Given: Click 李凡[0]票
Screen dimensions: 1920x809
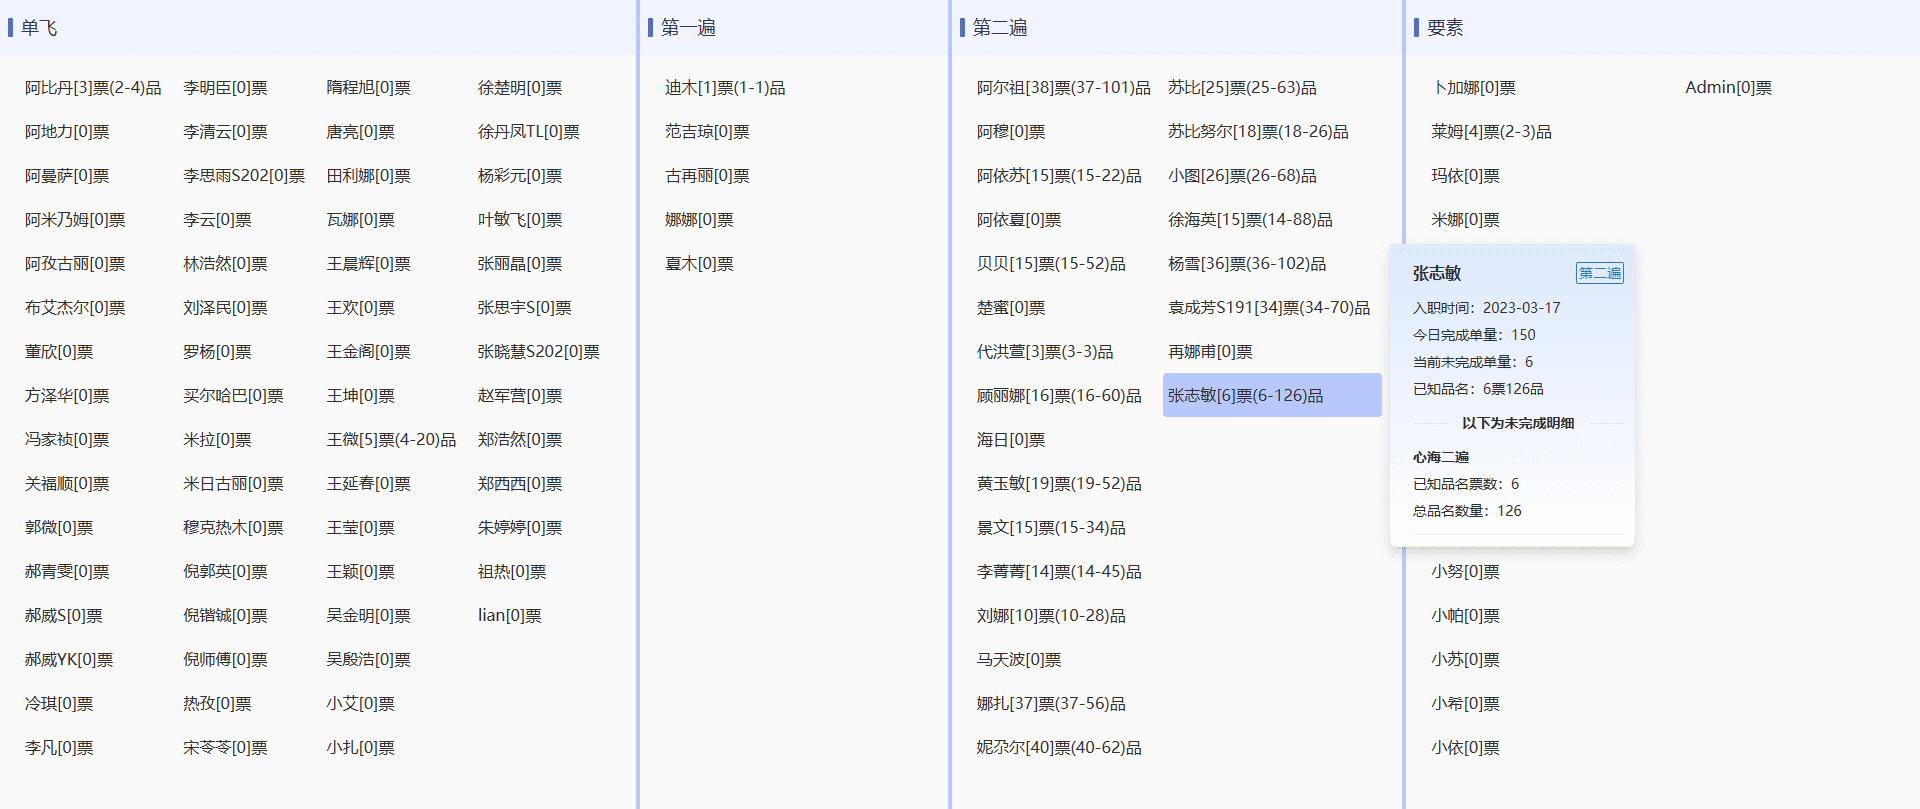Looking at the screenshot, I should [x=59, y=748].
